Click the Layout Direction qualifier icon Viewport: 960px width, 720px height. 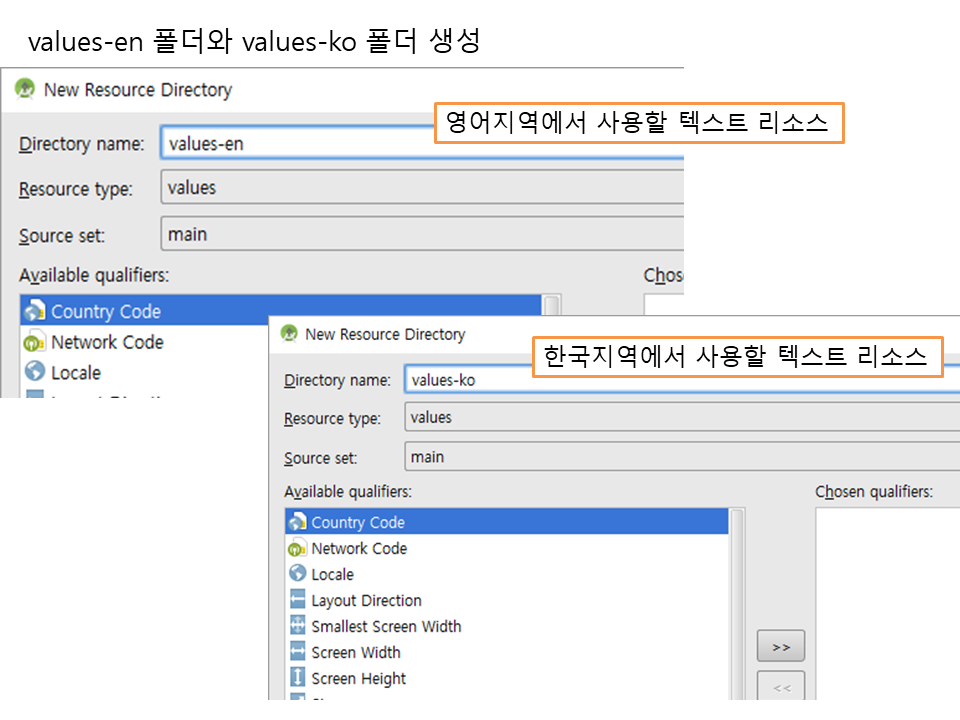click(x=297, y=600)
